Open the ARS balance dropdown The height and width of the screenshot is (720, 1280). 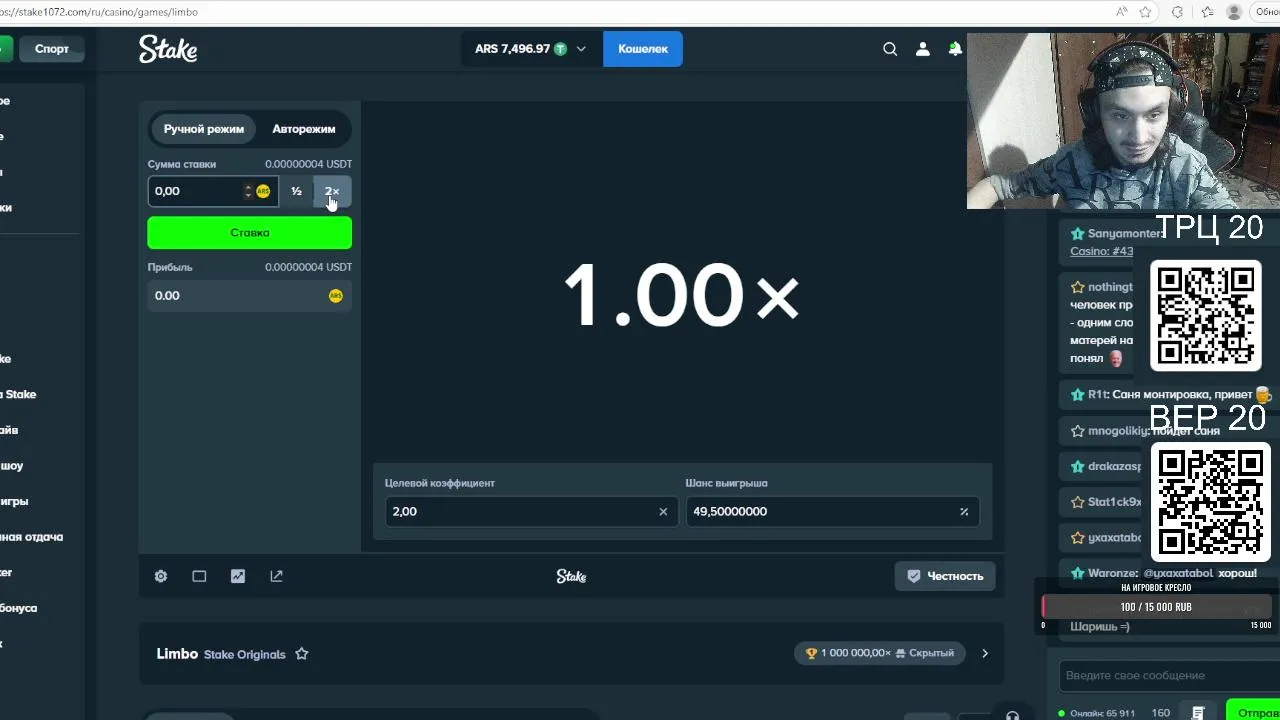point(530,49)
